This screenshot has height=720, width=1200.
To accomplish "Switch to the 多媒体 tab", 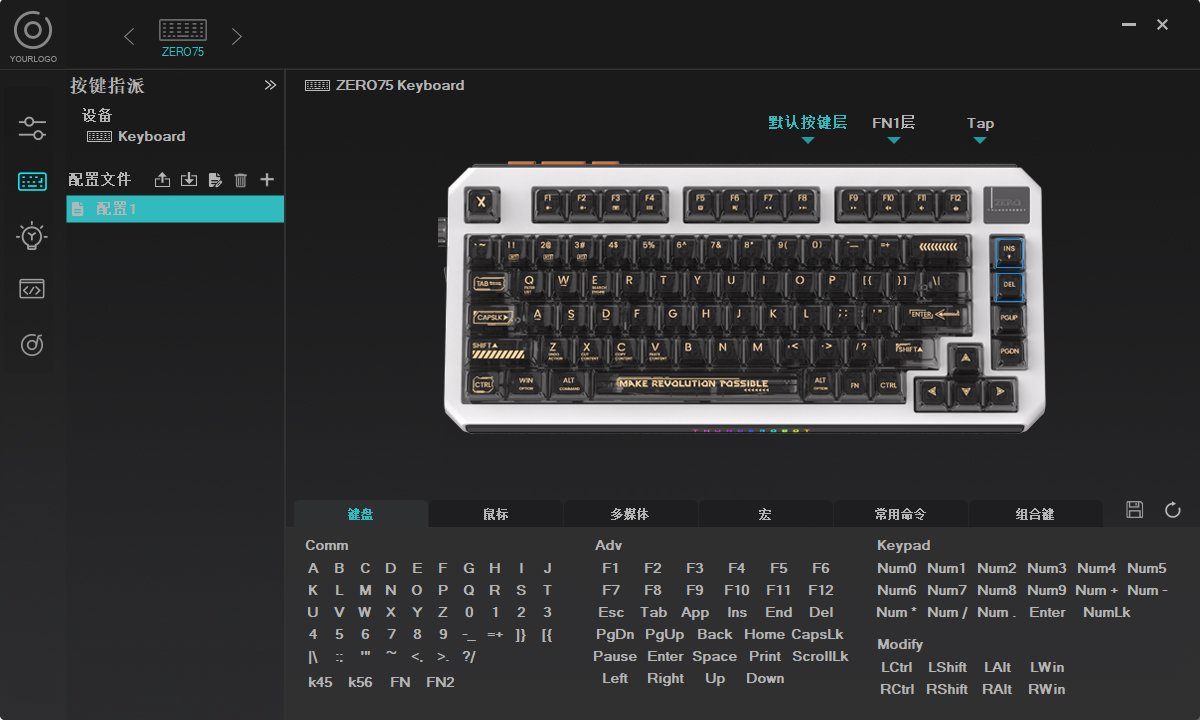I will [x=630, y=514].
